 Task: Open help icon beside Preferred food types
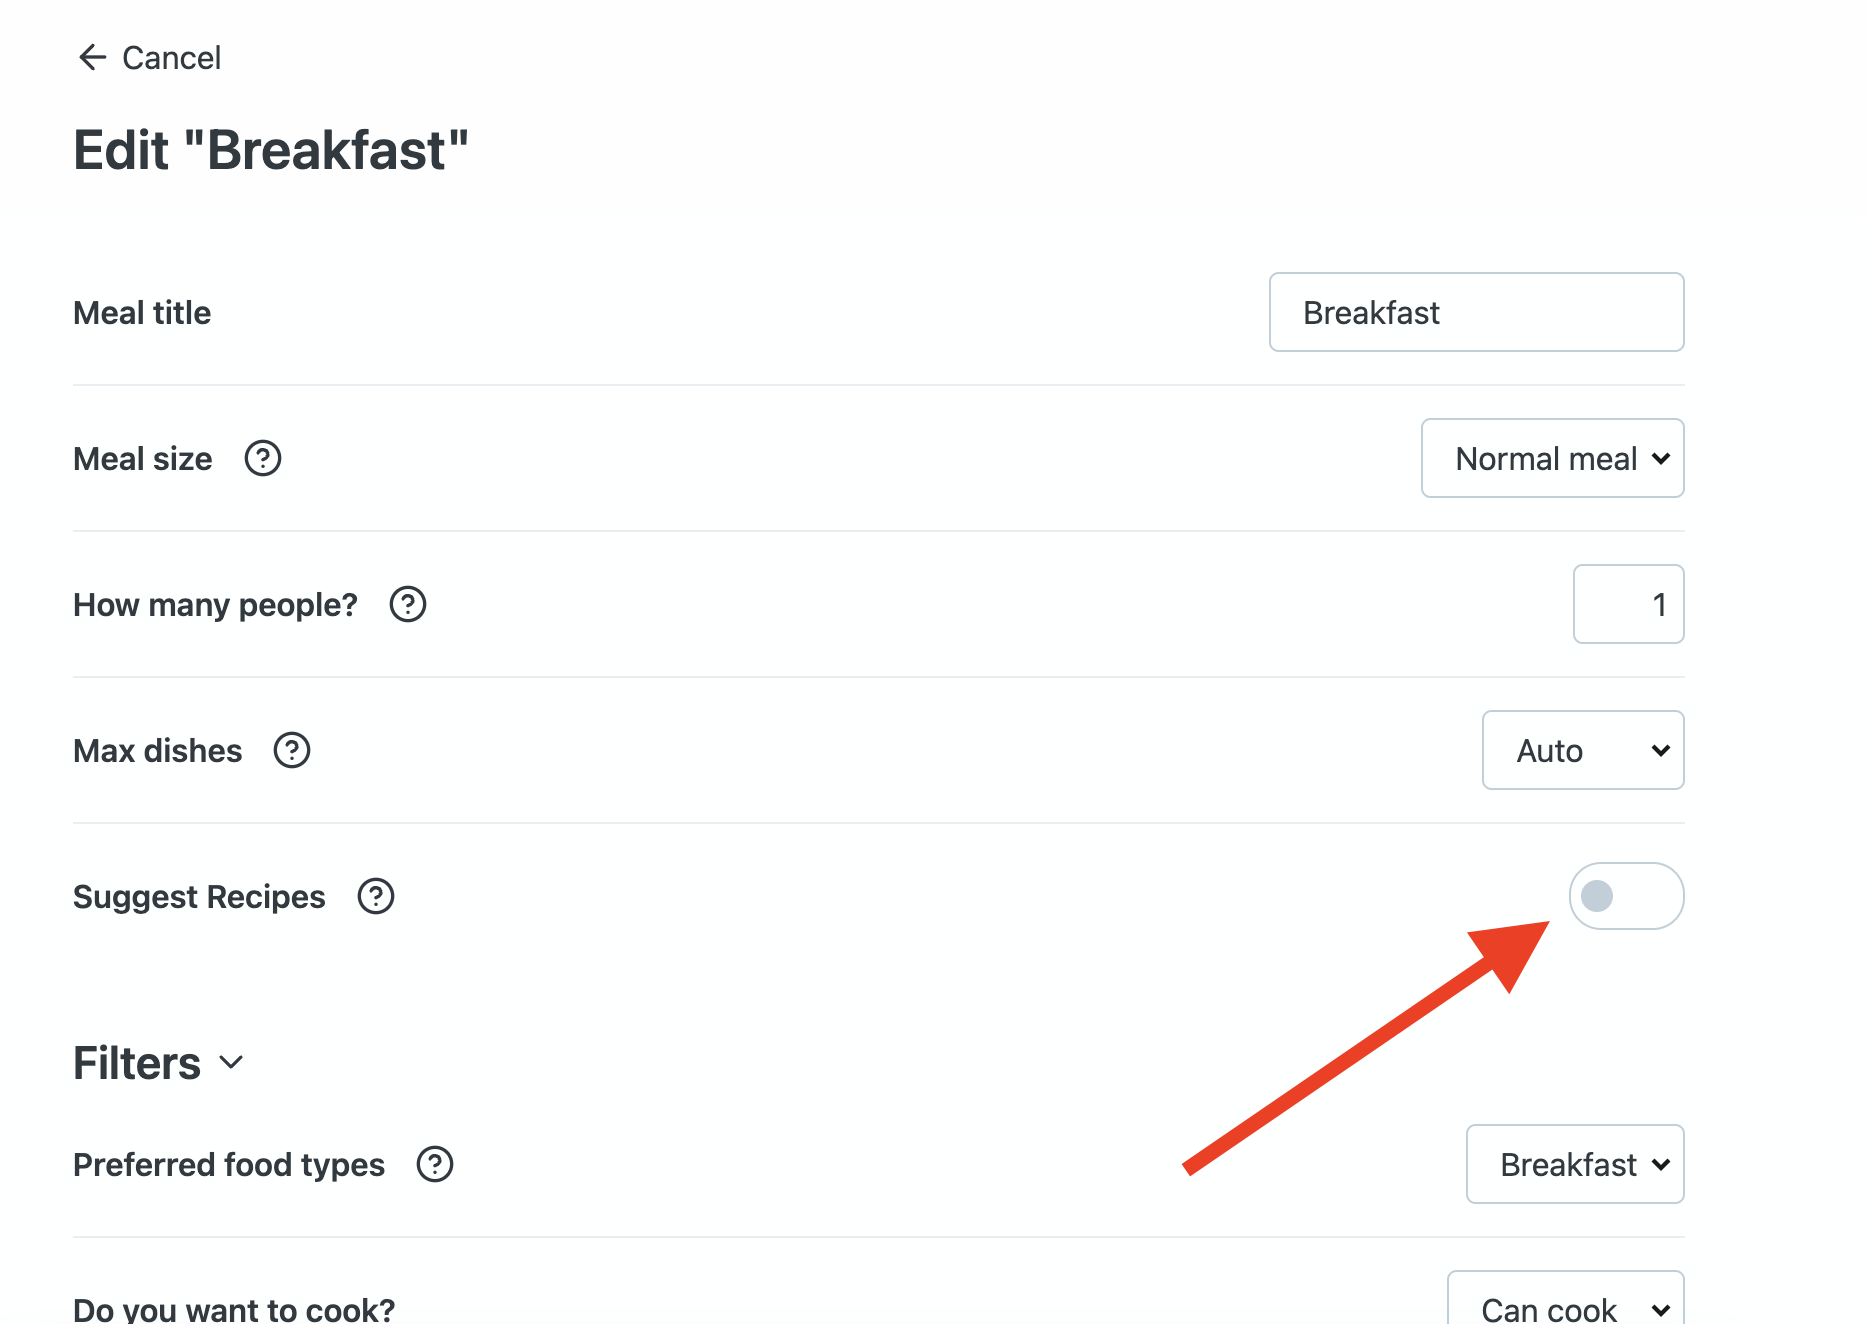pos(435,1165)
